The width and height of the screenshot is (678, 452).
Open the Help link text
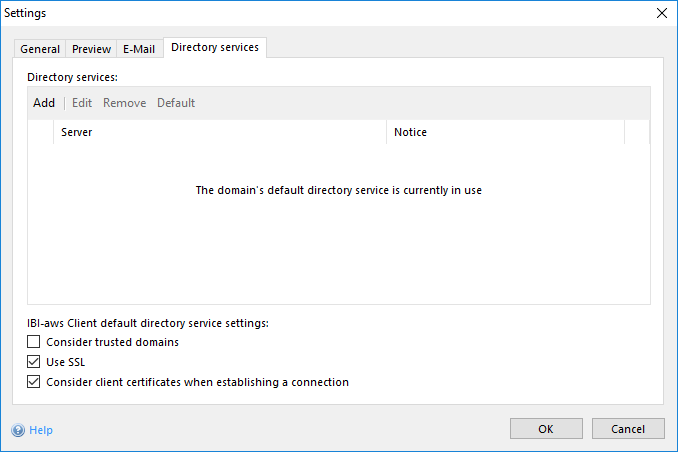point(41,430)
